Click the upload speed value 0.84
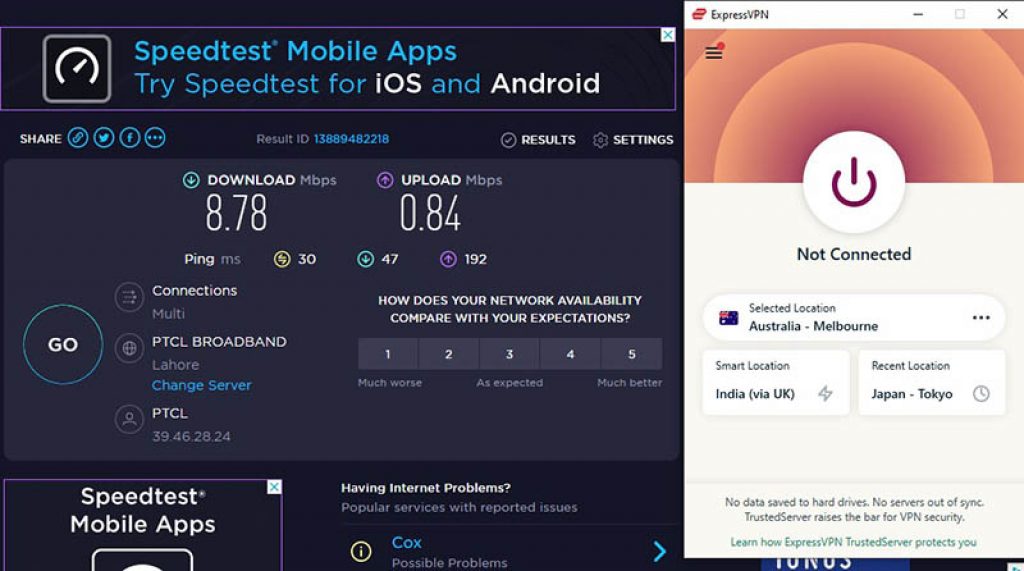 pos(430,213)
